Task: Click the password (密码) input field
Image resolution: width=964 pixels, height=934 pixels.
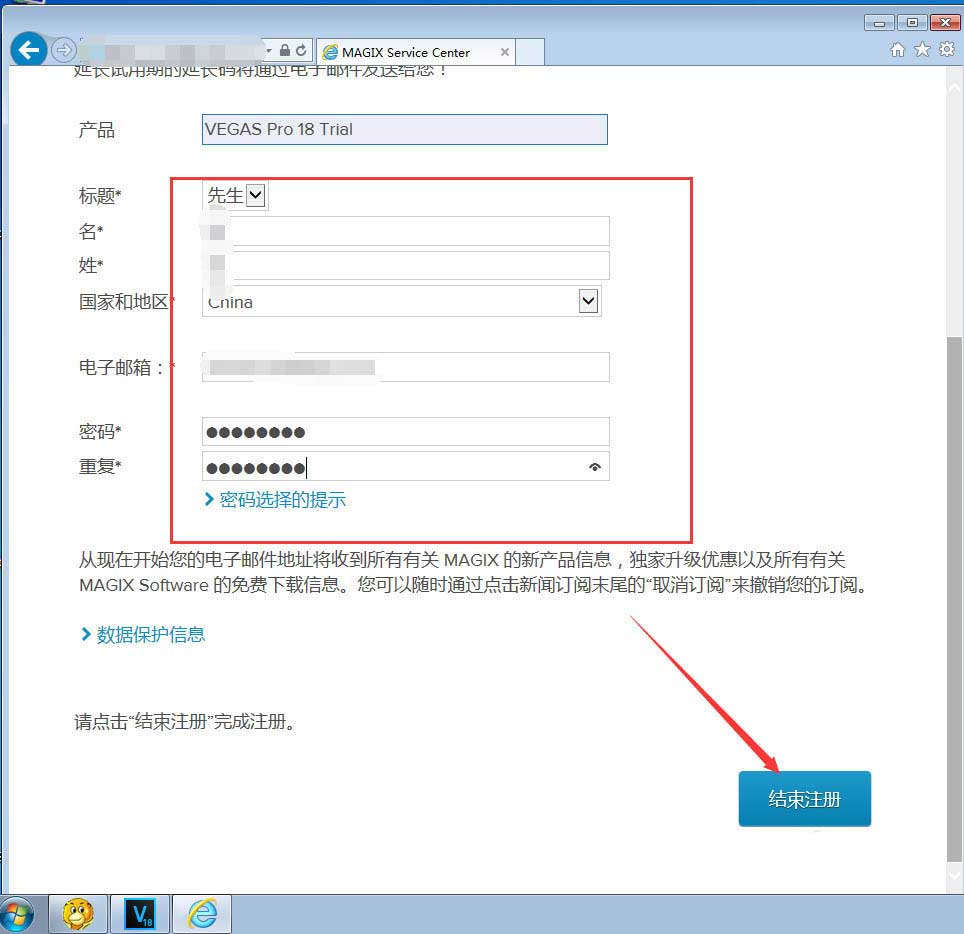Action: coord(406,432)
